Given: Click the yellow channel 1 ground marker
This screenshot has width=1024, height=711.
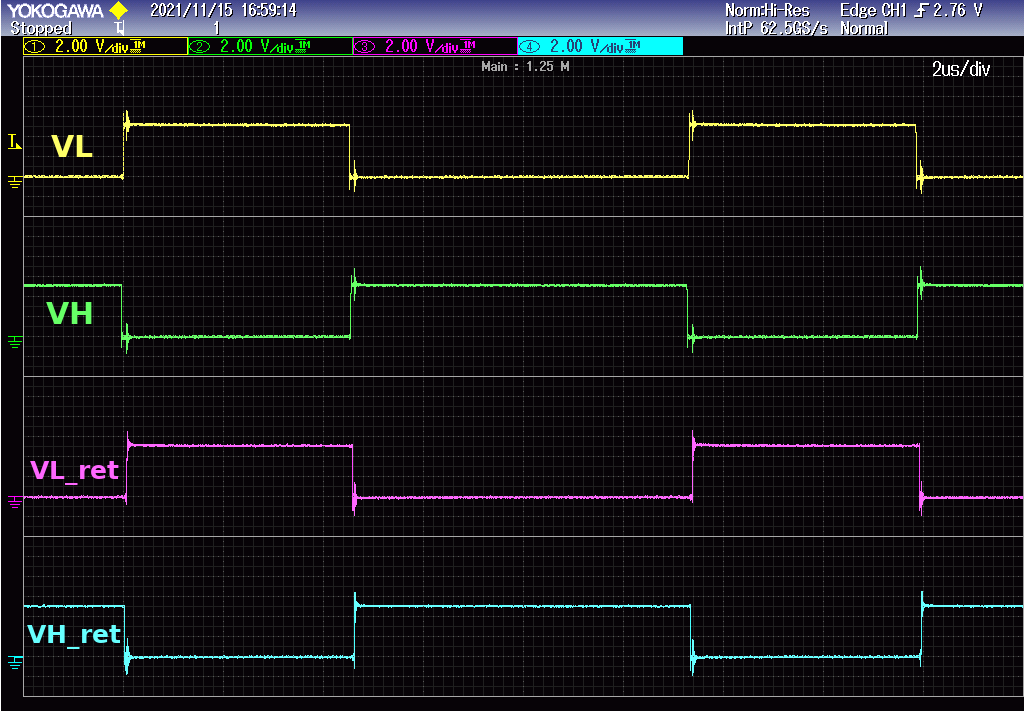Looking at the screenshot, I should click(14, 182).
